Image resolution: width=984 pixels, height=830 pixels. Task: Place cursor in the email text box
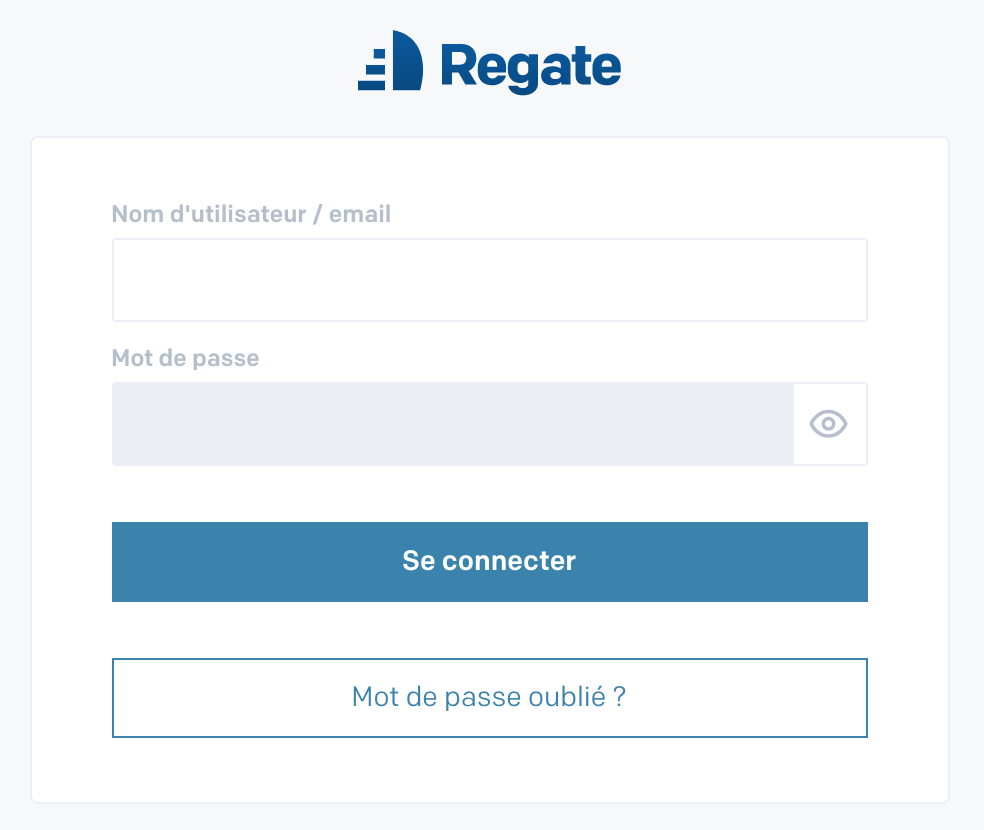489,280
